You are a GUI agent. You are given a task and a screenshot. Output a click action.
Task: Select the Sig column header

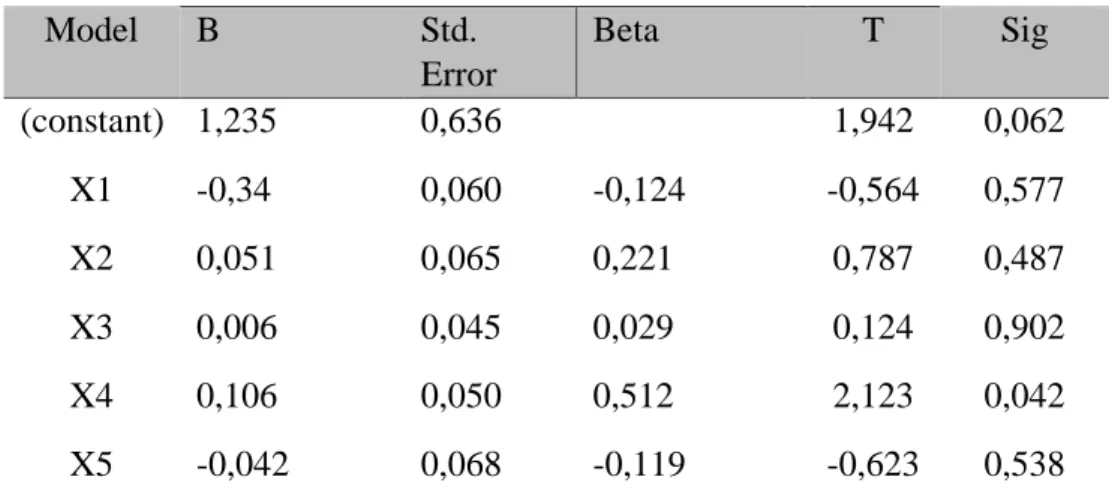click(1023, 33)
